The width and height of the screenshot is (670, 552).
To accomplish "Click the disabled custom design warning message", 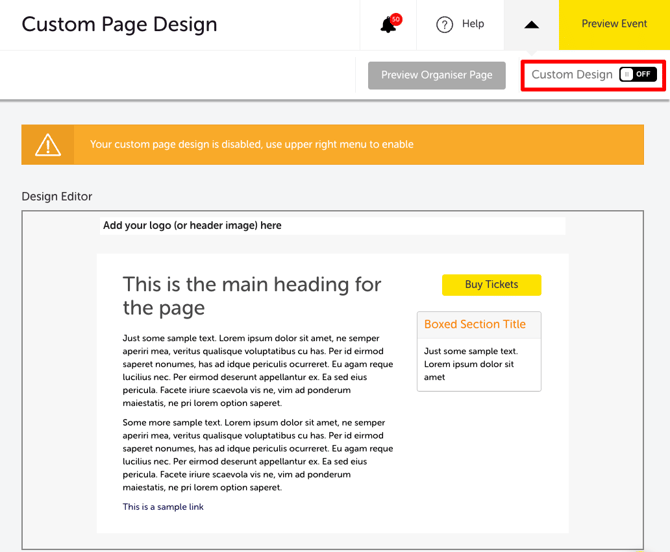I will [252, 144].
